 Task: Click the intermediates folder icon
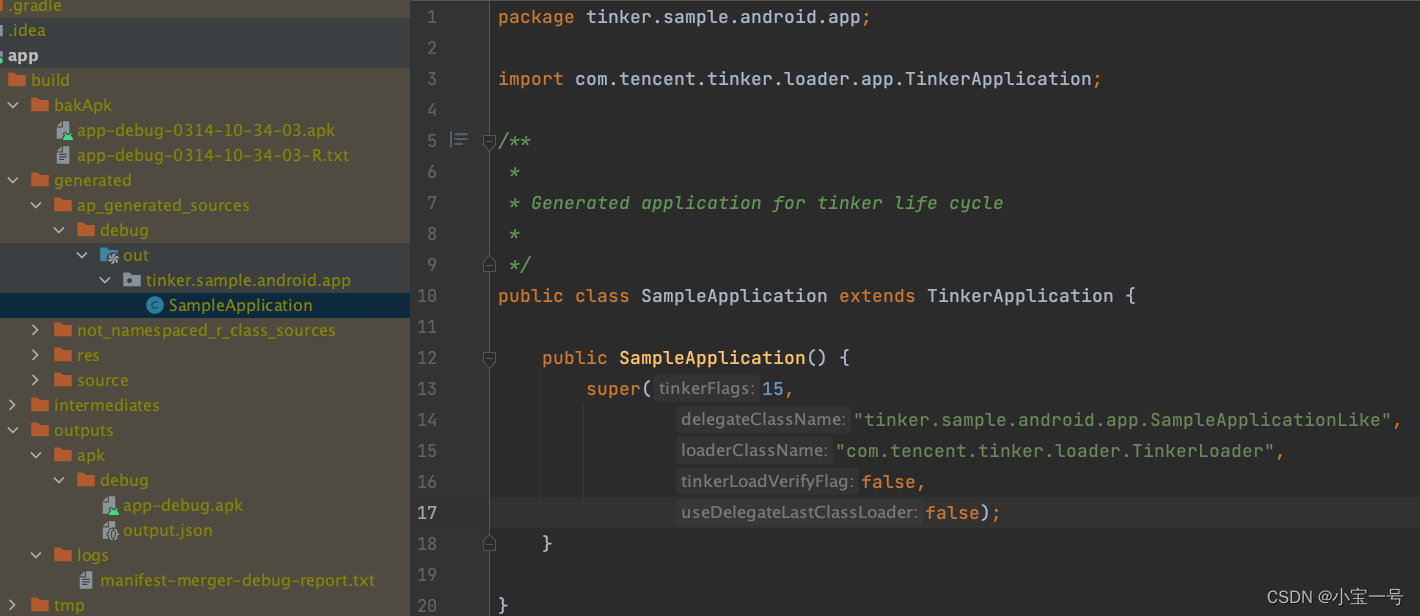point(40,405)
